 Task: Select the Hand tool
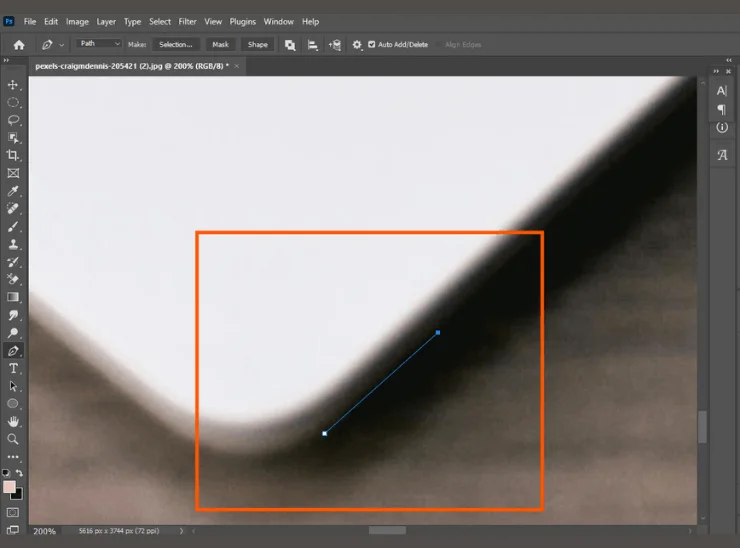[13, 422]
